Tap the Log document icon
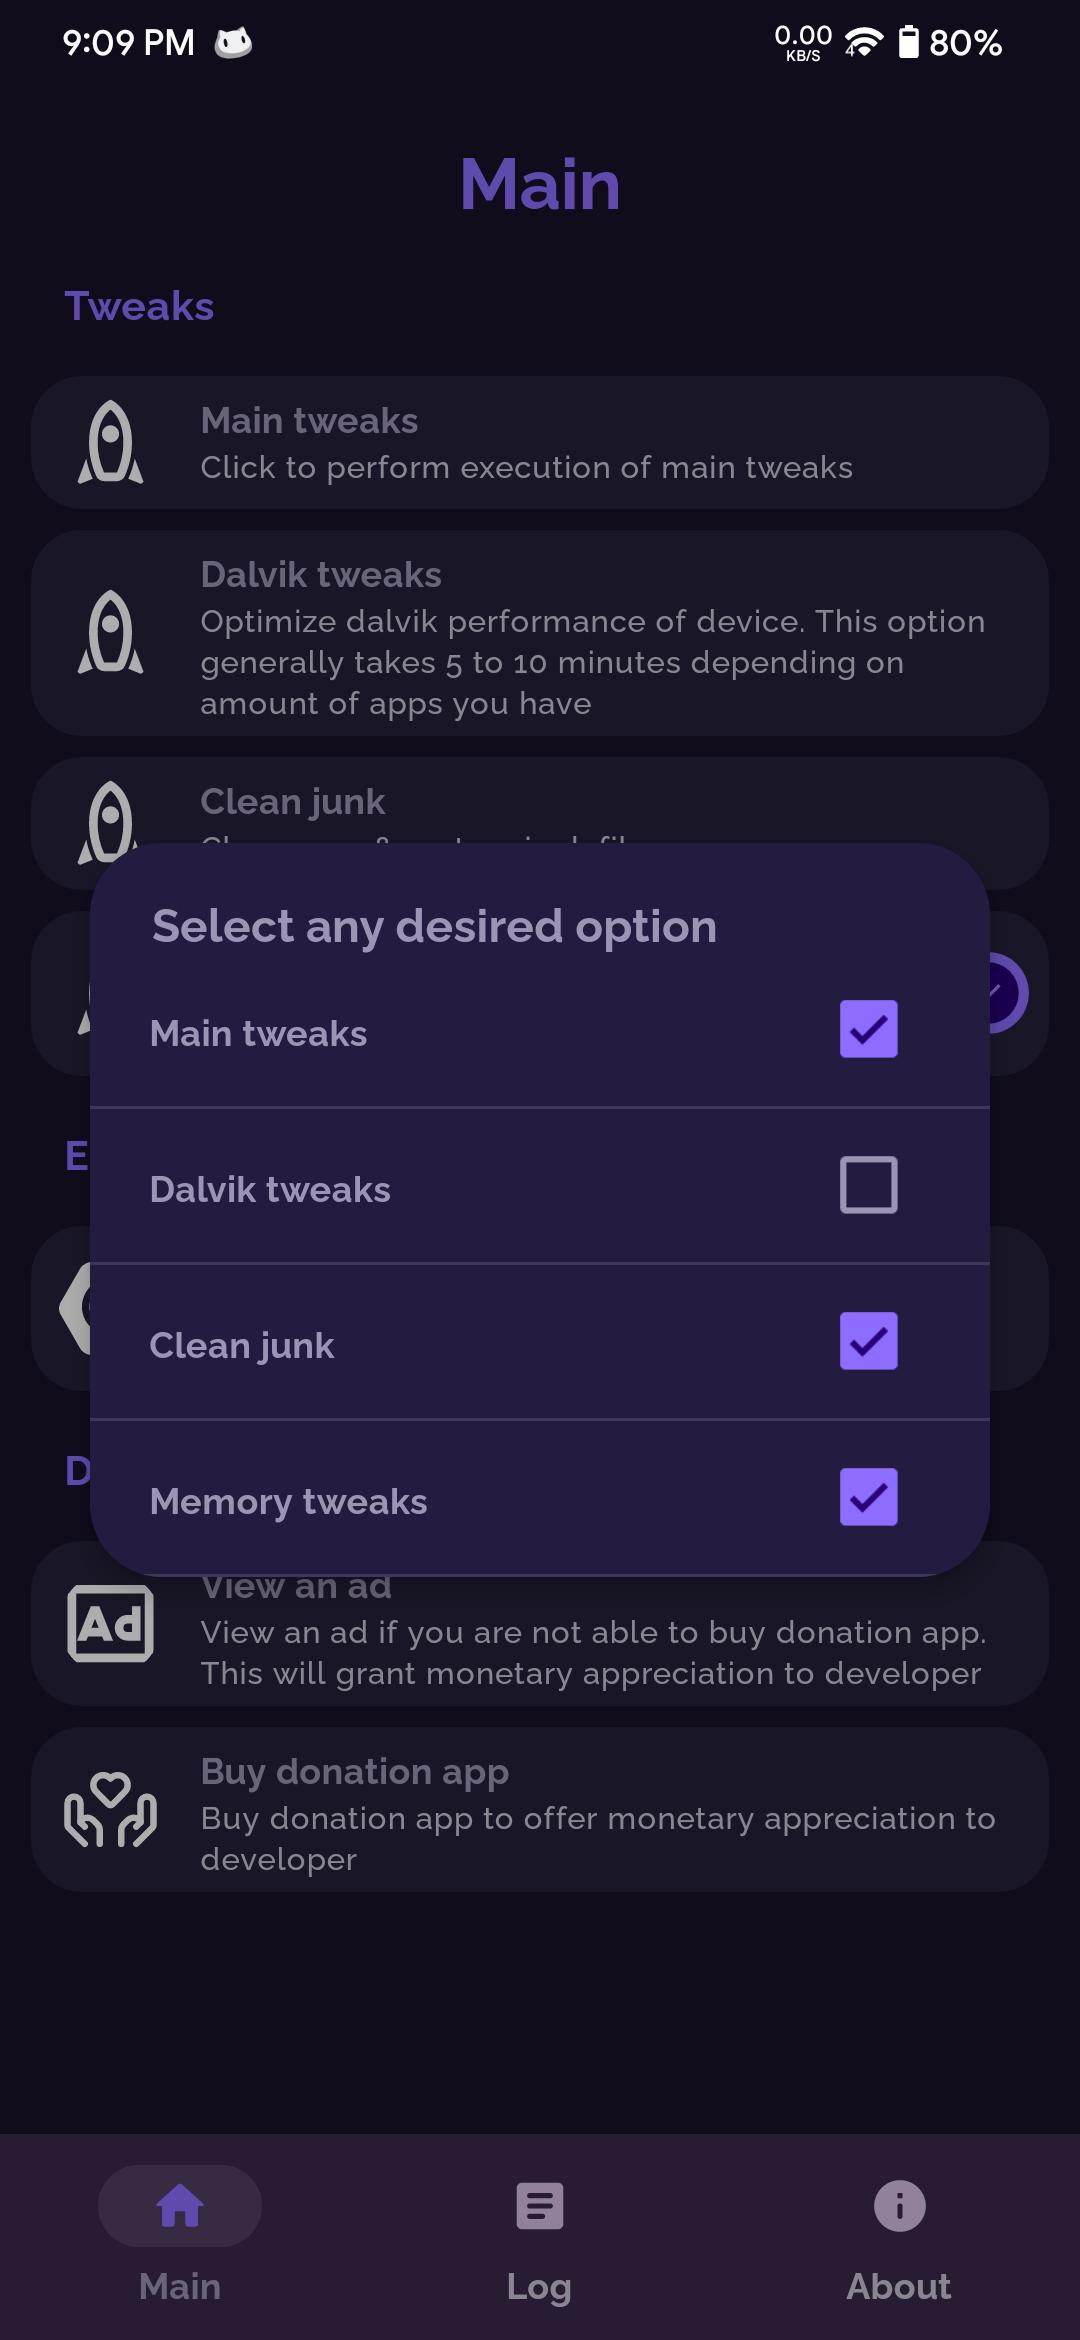The height and width of the screenshot is (2340, 1080). point(540,2205)
